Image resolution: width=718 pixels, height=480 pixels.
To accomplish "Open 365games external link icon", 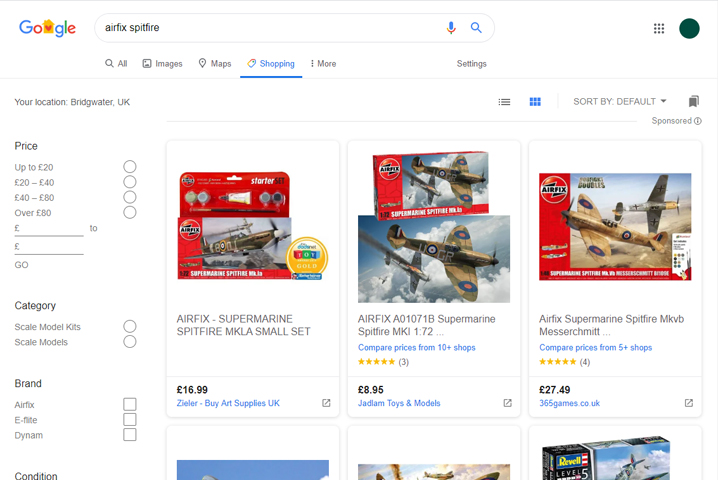I will 689,403.
